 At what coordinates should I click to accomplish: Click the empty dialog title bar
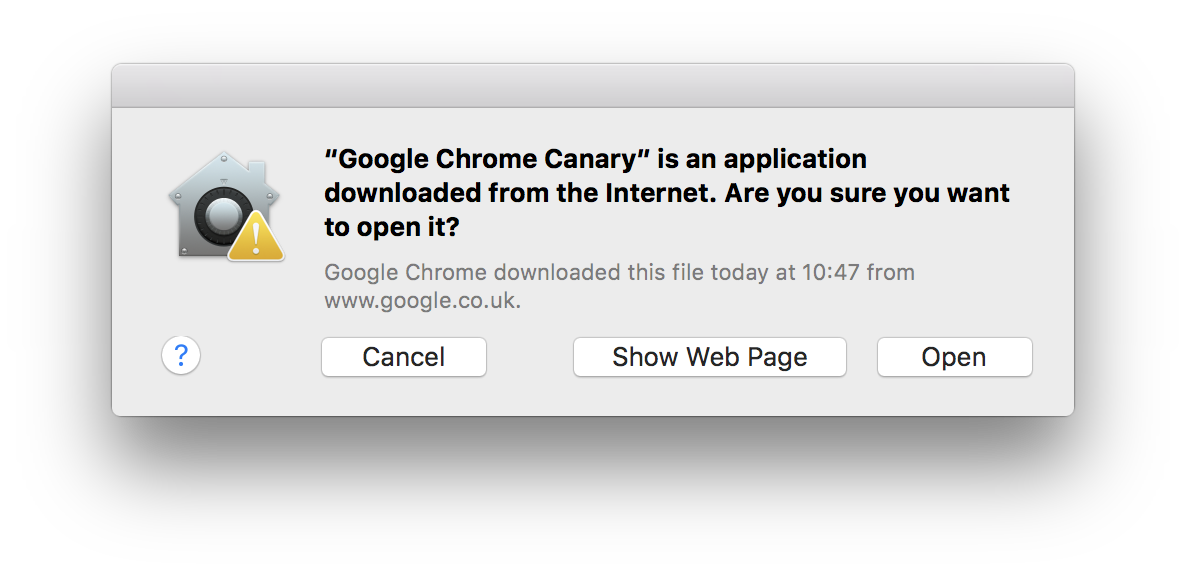[x=593, y=85]
